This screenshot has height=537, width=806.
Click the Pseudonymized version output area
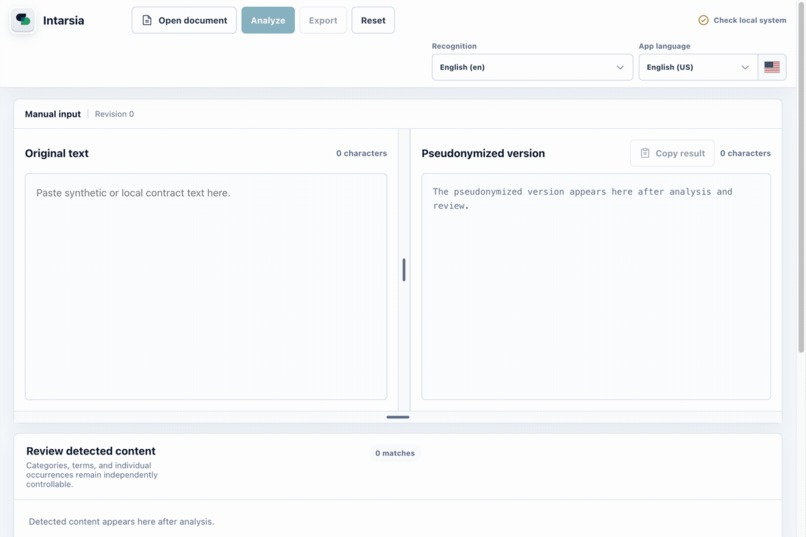(596, 286)
